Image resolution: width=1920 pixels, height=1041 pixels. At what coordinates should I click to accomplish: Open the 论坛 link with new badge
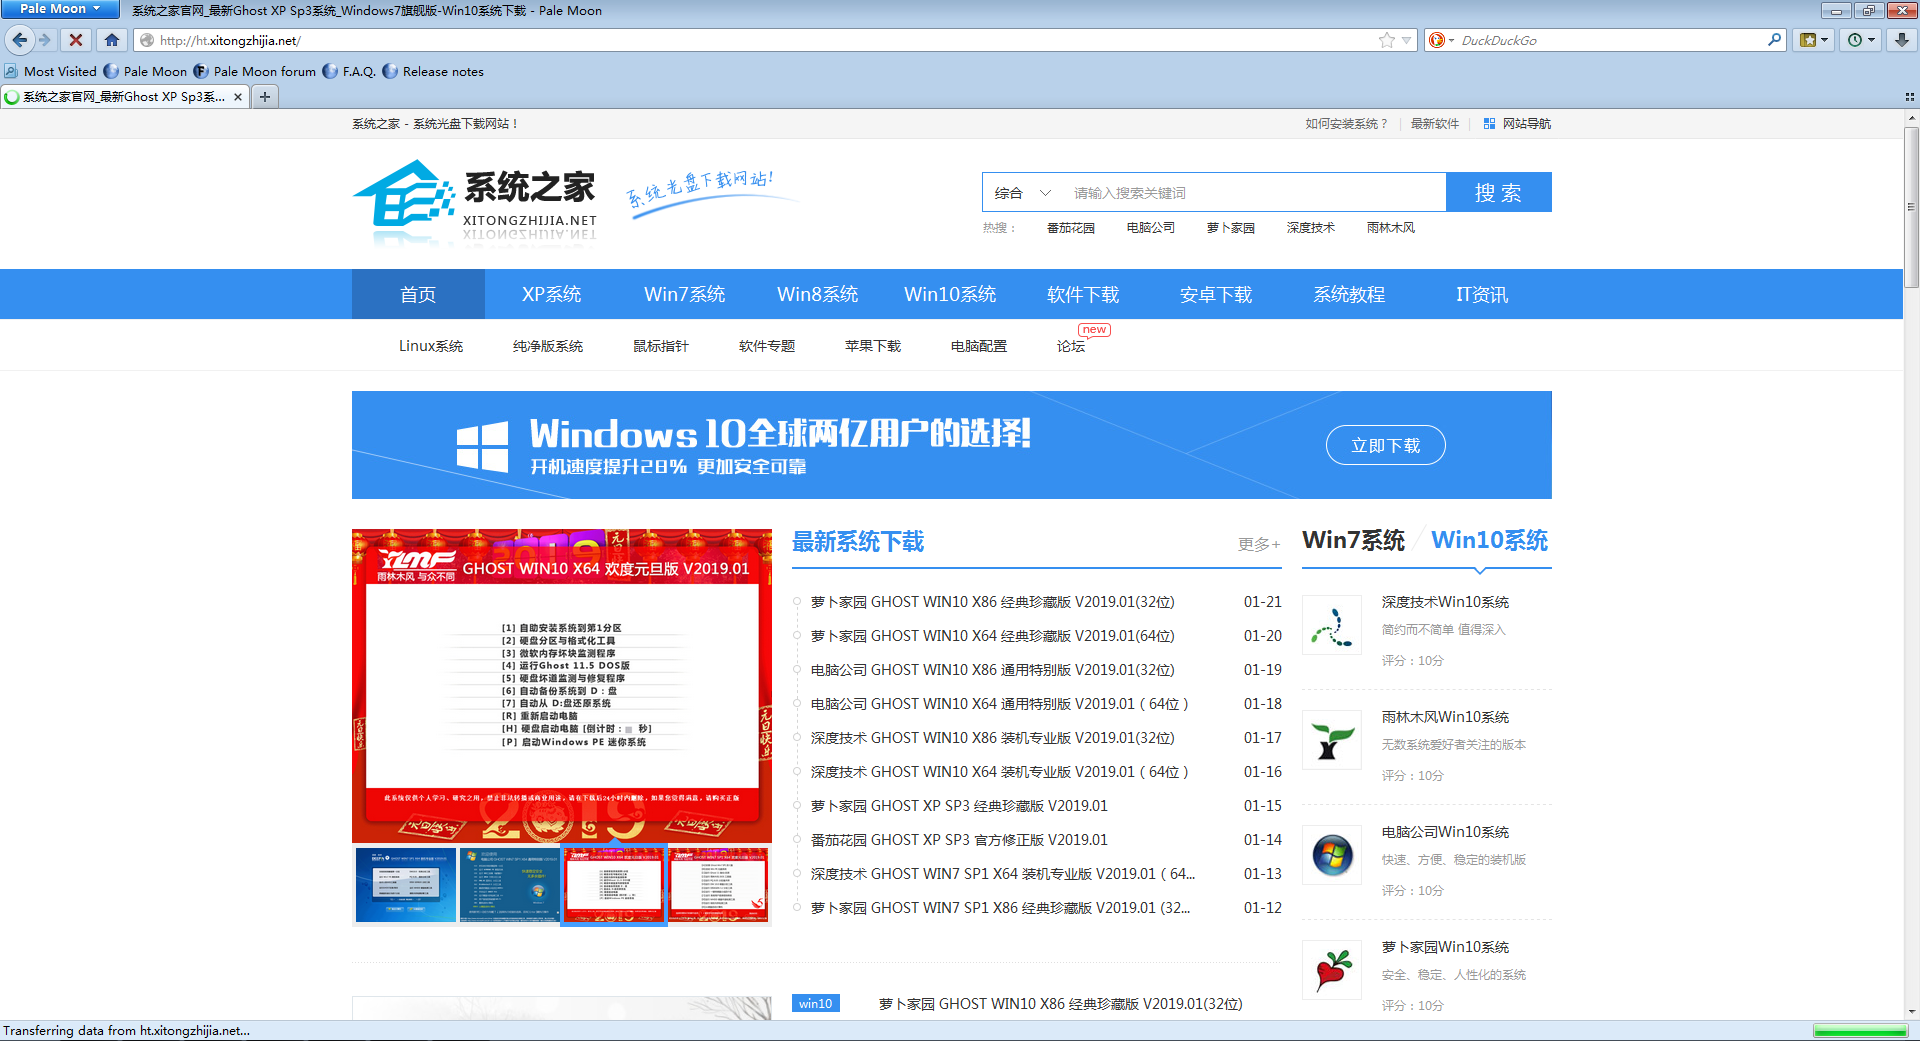pyautogui.click(x=1071, y=346)
